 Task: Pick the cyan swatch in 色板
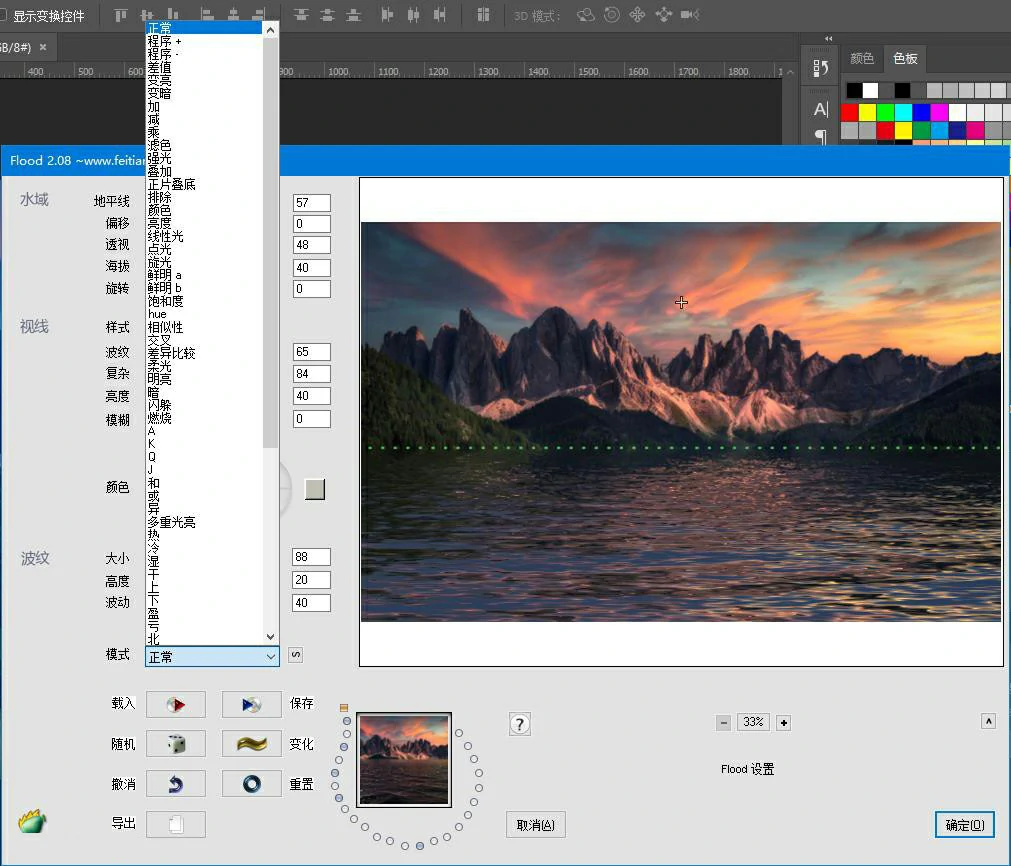903,112
